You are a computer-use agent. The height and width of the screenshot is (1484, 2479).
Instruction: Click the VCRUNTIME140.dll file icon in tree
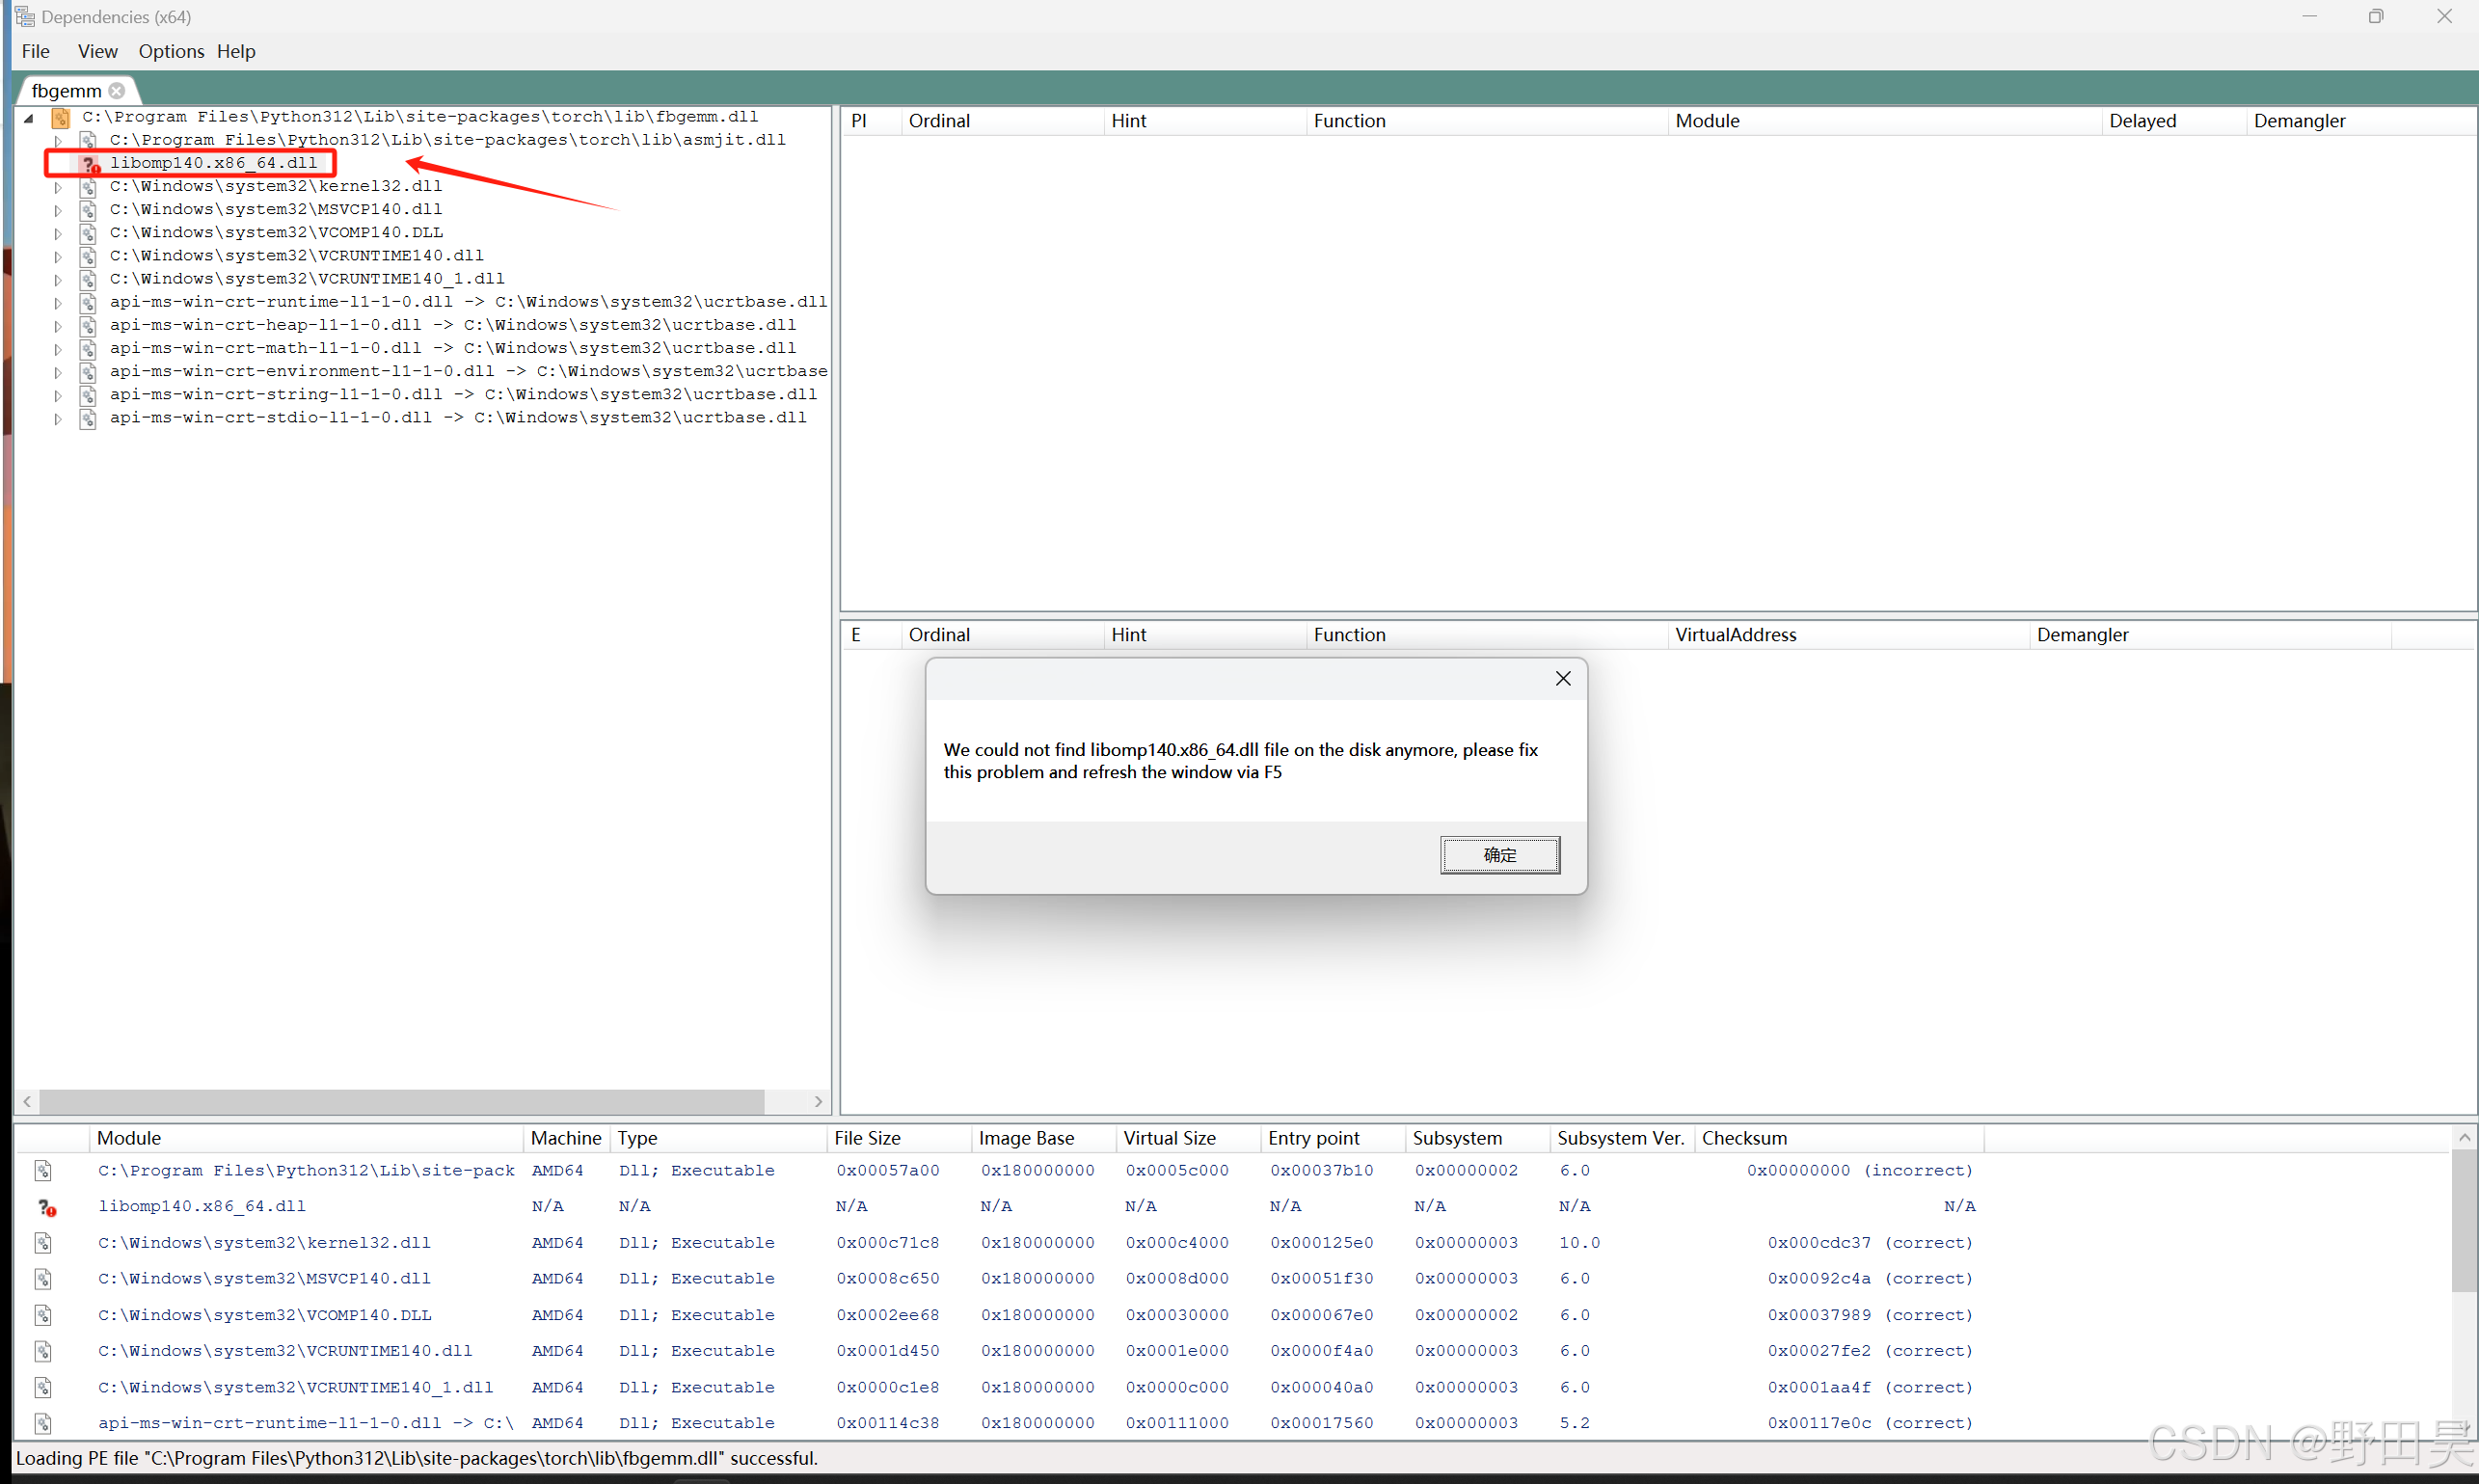(x=88, y=256)
